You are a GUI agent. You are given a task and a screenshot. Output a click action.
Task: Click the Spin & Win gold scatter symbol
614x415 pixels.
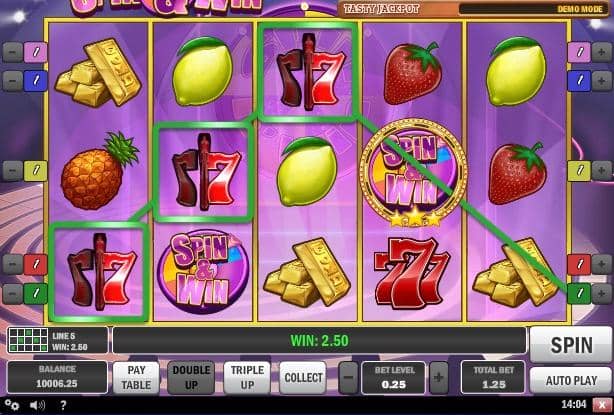[414, 173]
